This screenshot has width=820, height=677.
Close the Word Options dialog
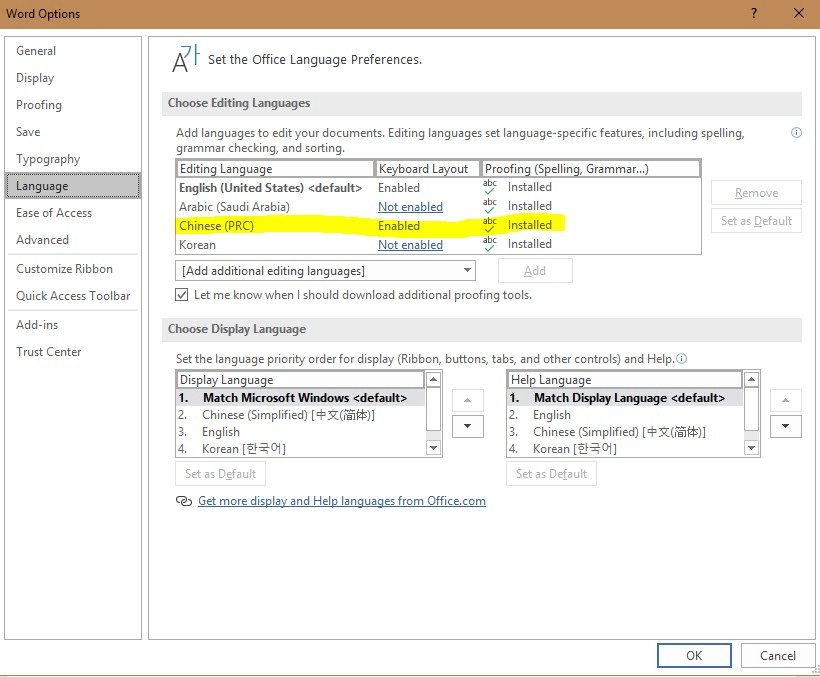[799, 13]
